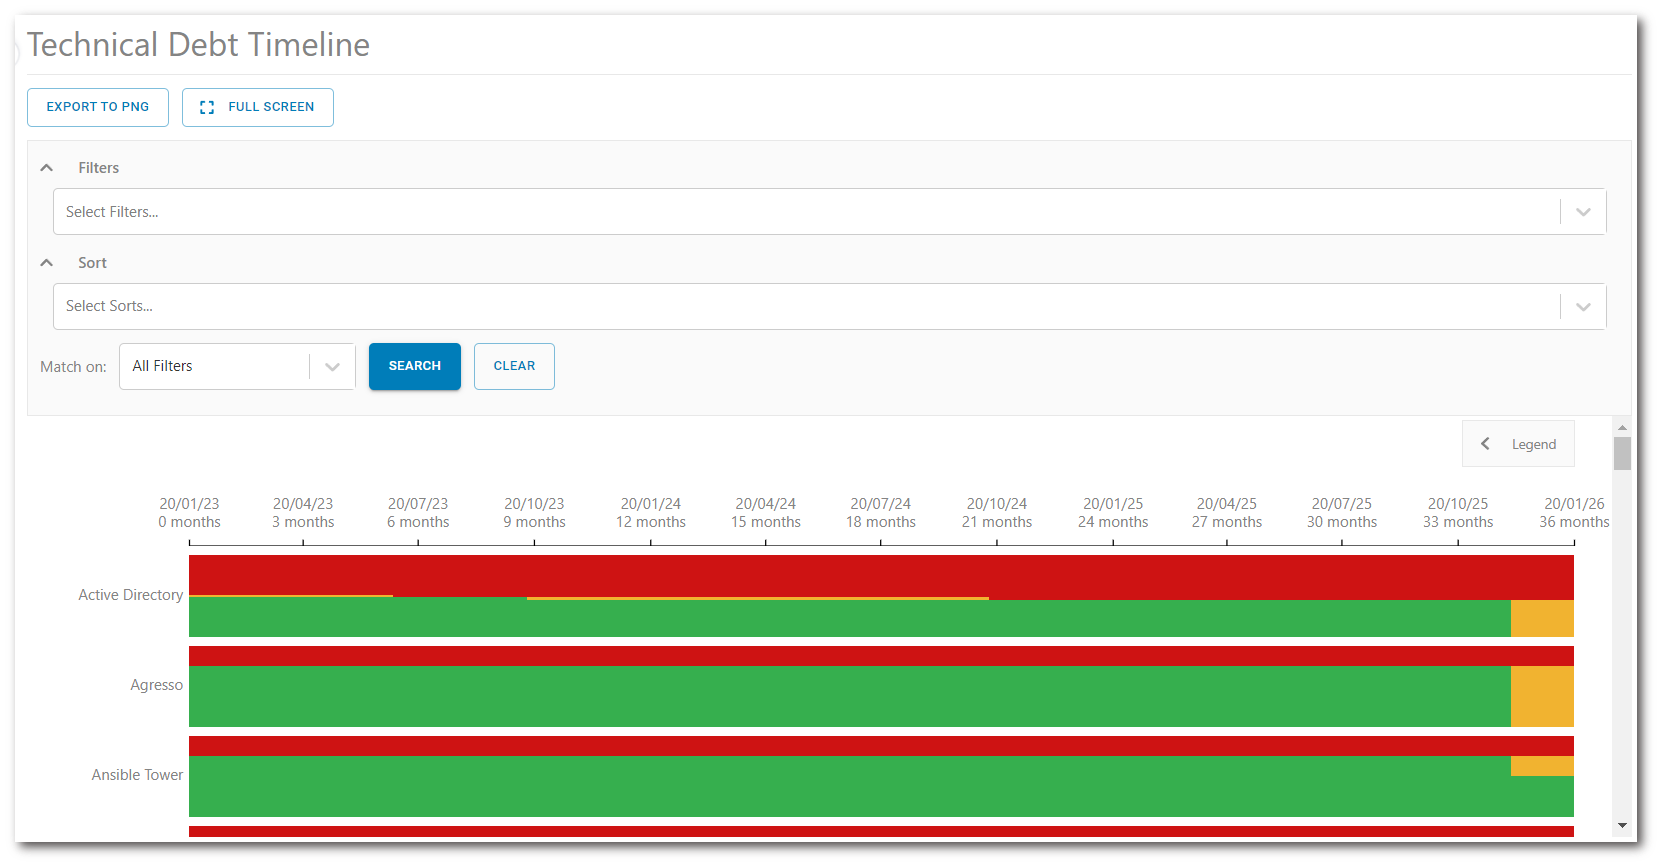Clear the filters with the Clear button

514,366
